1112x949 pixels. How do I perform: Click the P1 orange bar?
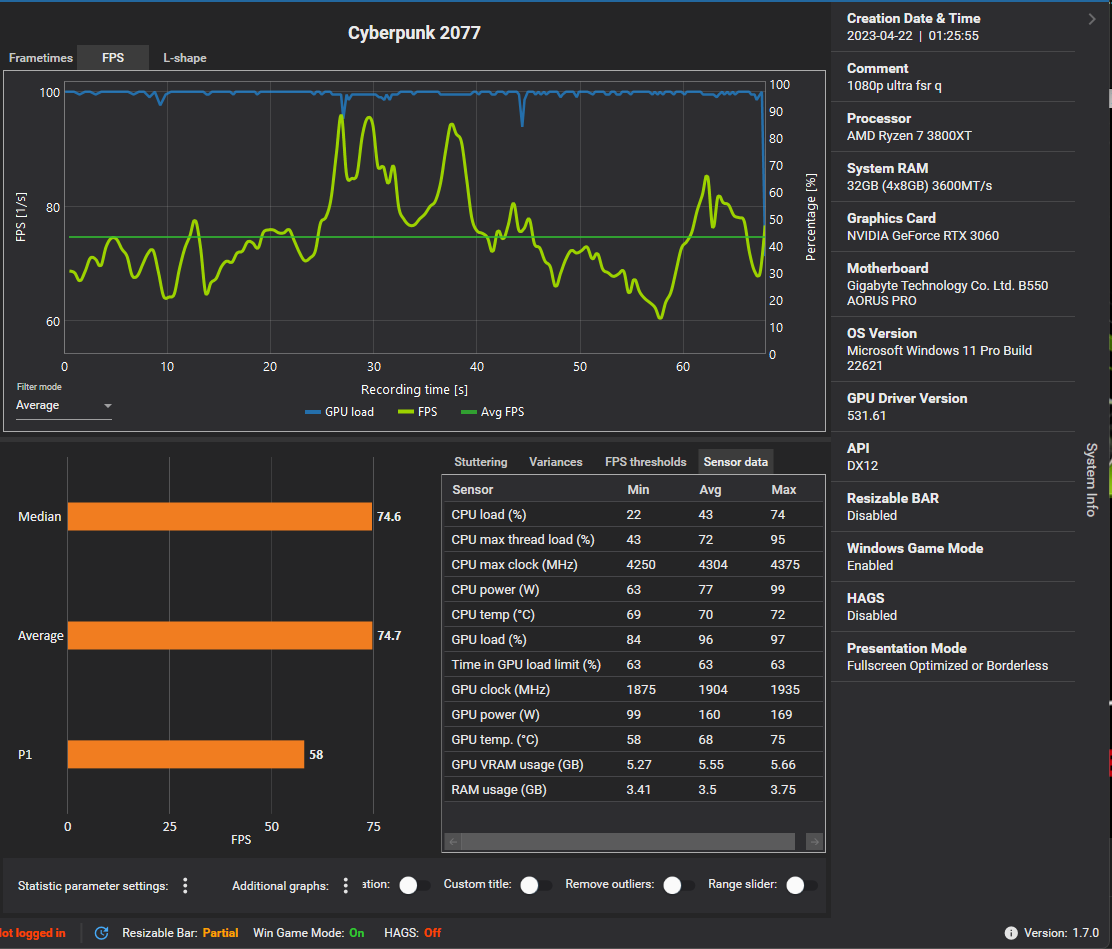[x=186, y=754]
